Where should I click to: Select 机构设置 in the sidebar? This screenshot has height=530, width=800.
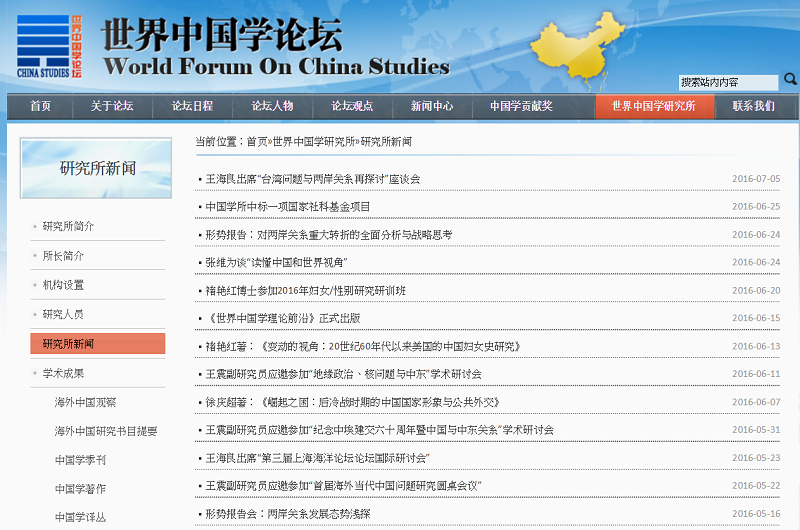[x=63, y=285]
